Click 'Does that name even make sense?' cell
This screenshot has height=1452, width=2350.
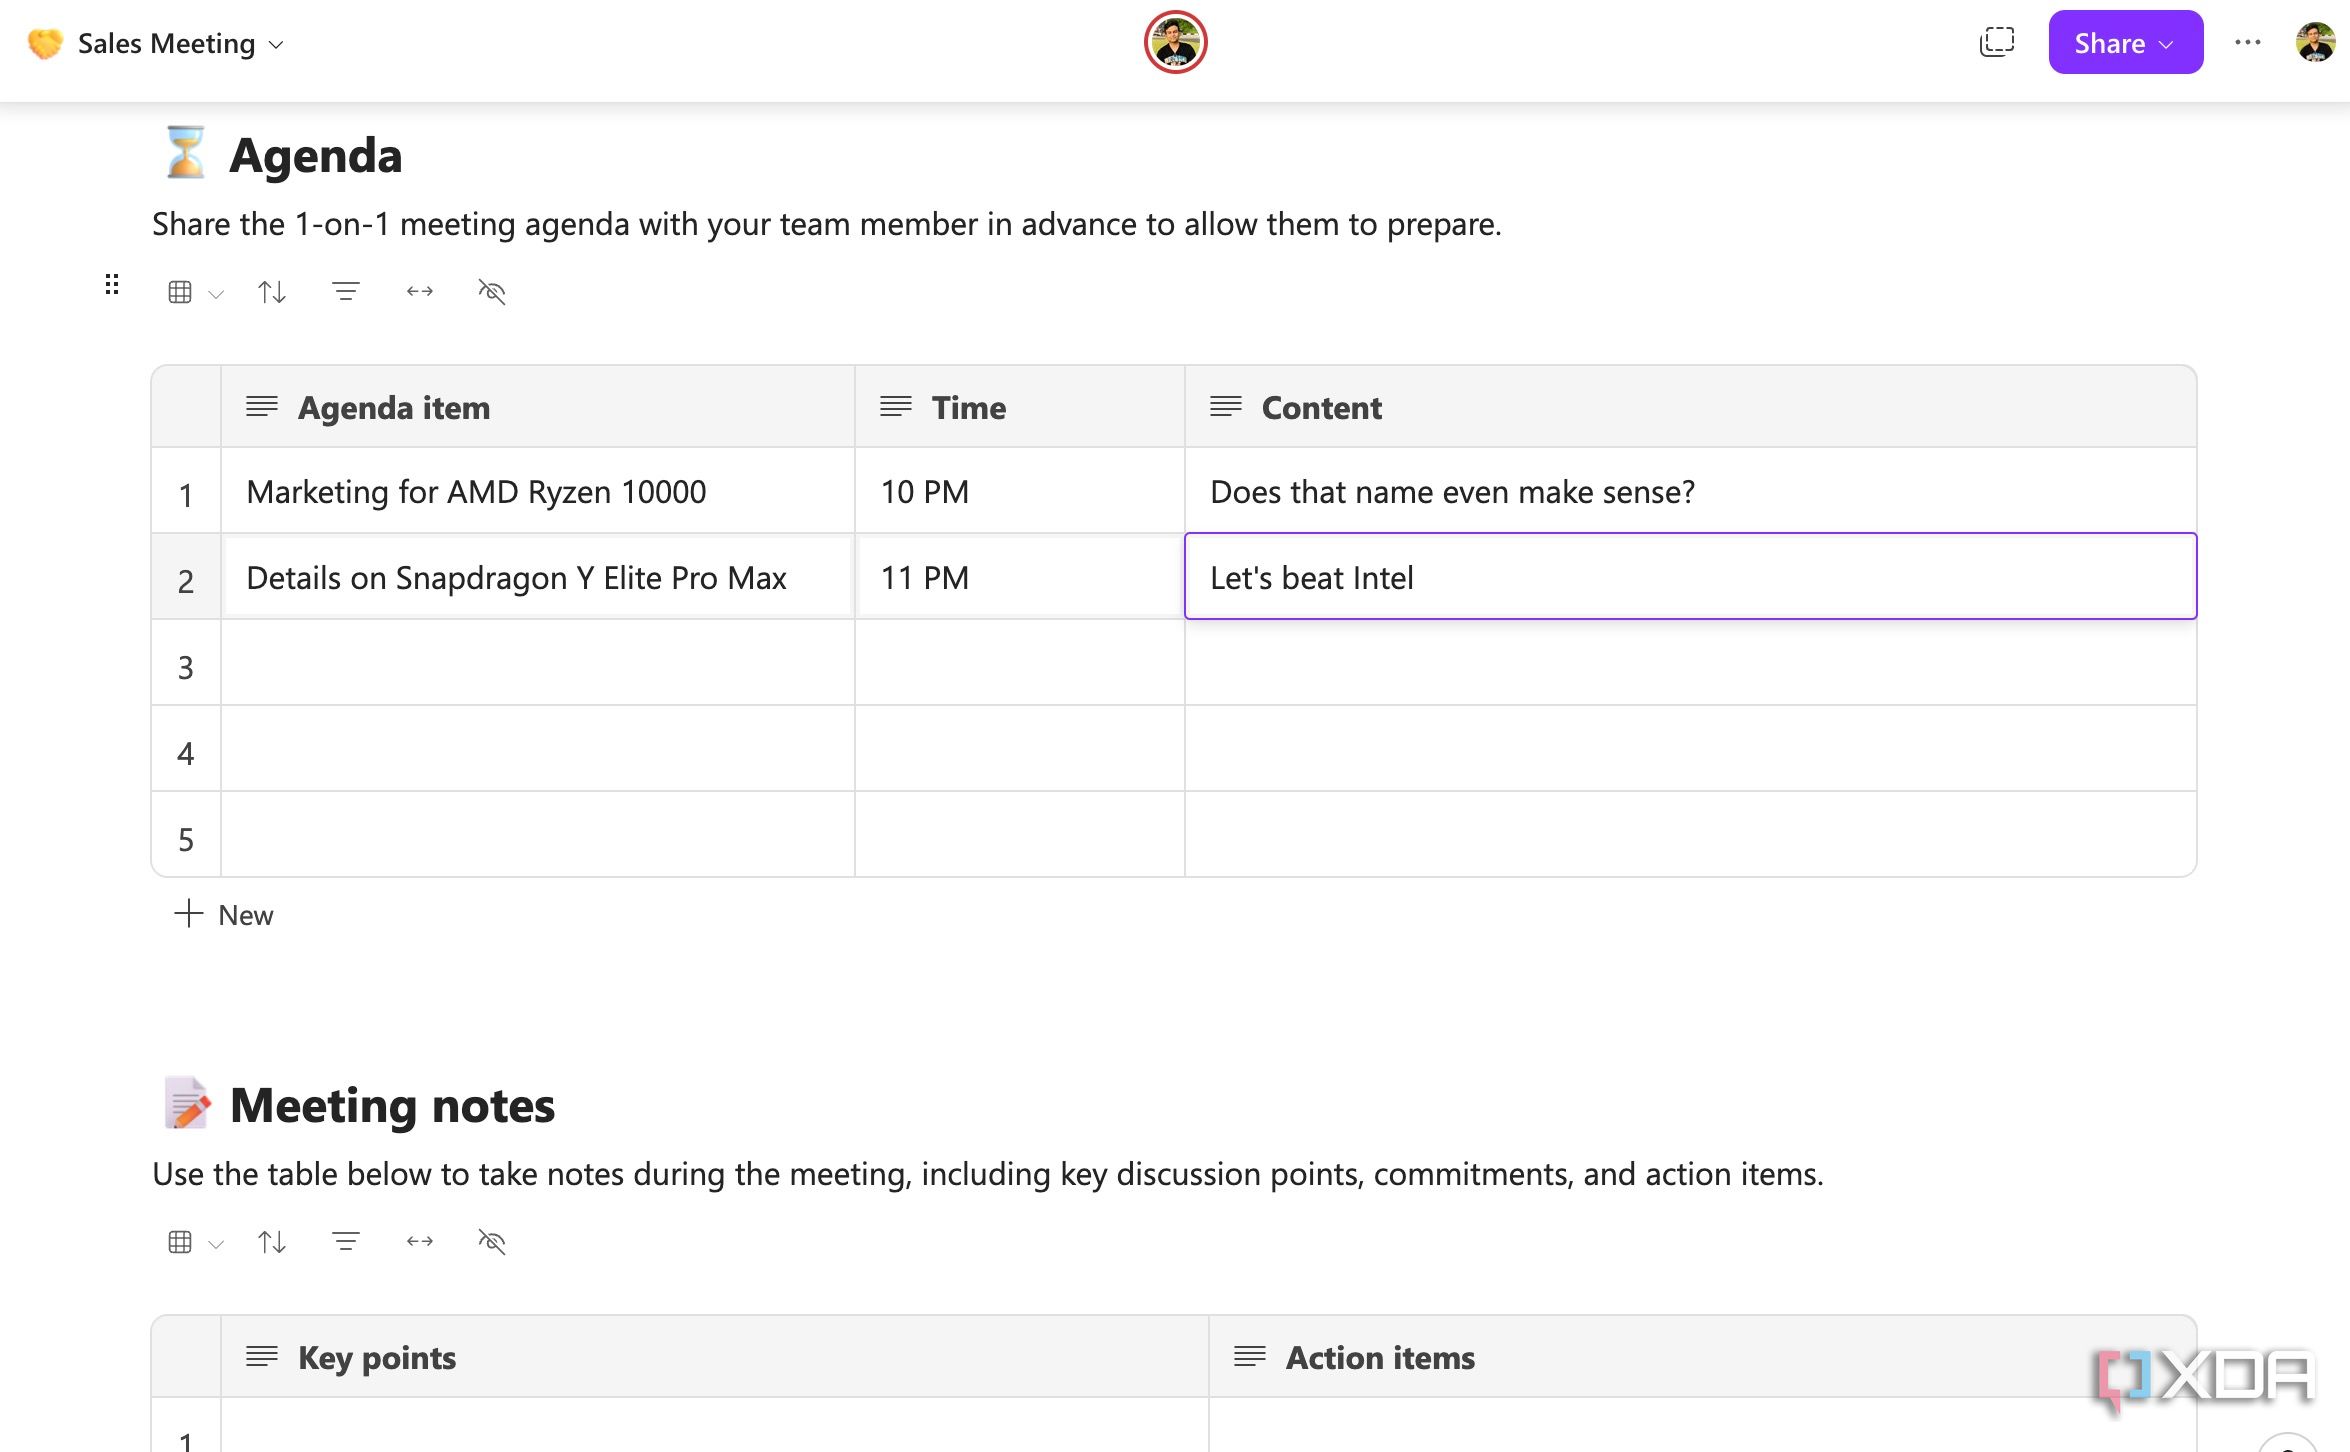click(1691, 491)
